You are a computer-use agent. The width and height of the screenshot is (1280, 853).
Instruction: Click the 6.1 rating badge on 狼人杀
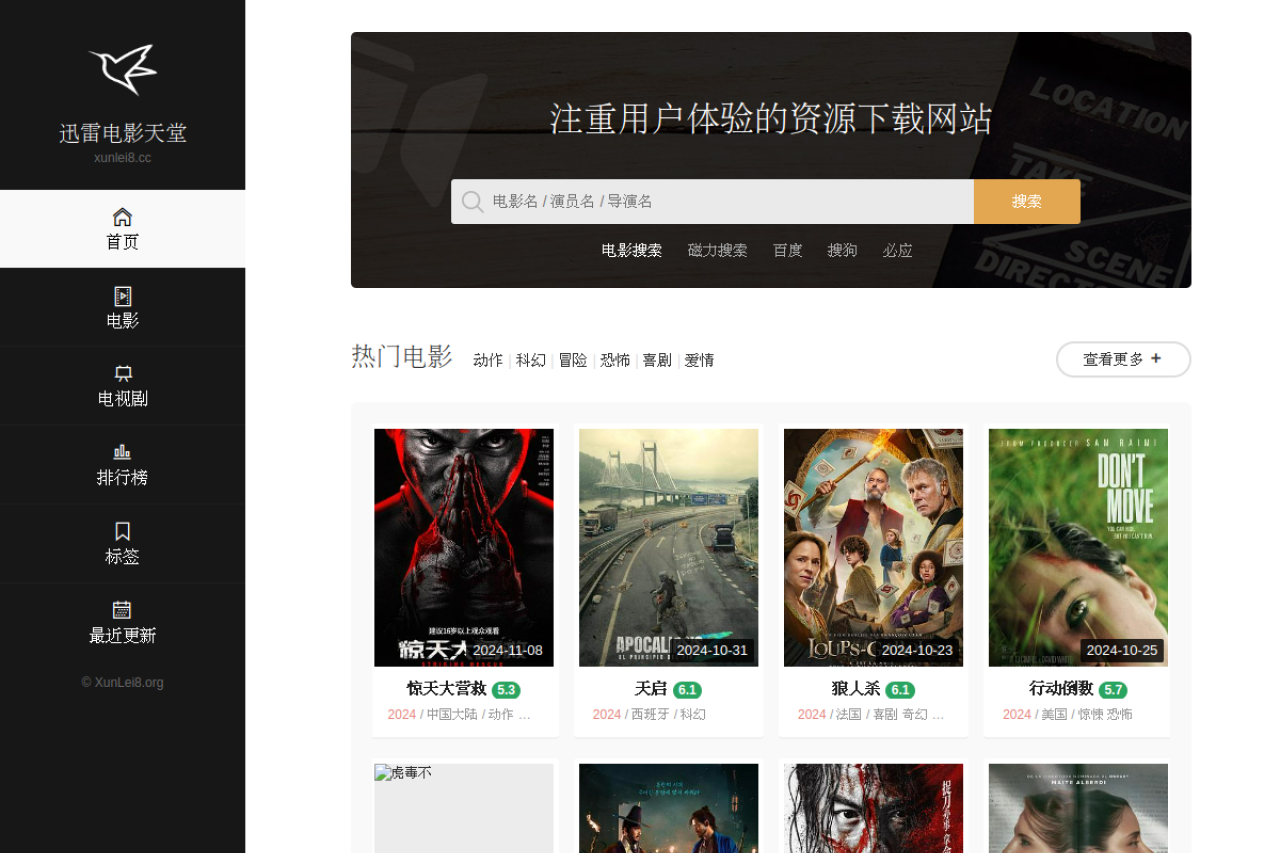pyautogui.click(x=900, y=690)
